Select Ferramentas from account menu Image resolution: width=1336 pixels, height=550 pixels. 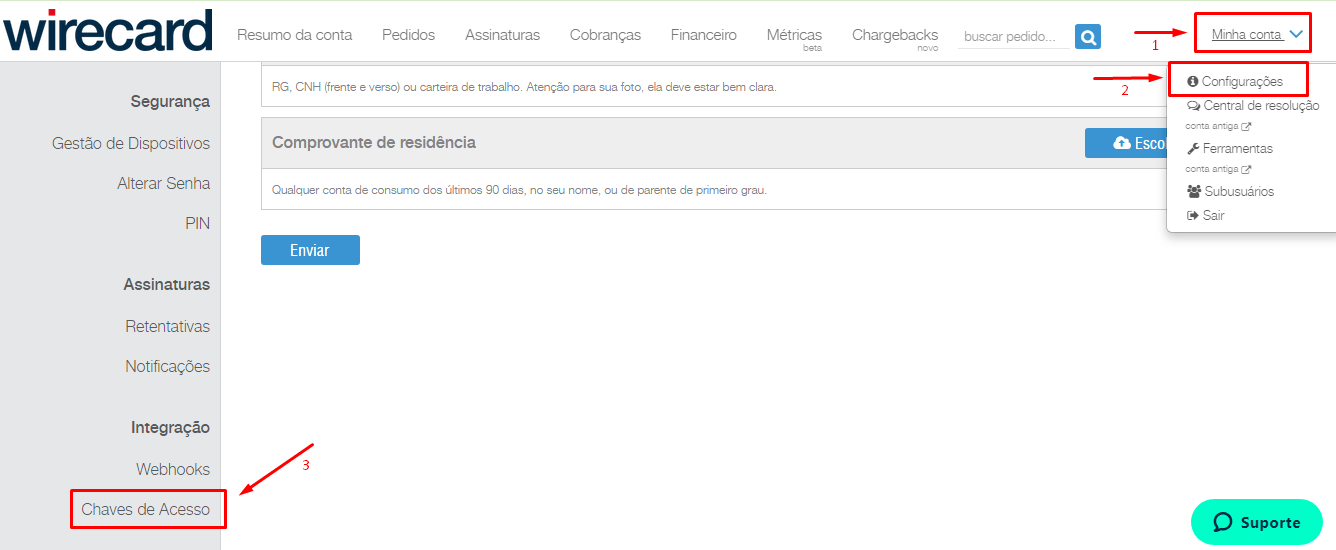[x=1237, y=148]
